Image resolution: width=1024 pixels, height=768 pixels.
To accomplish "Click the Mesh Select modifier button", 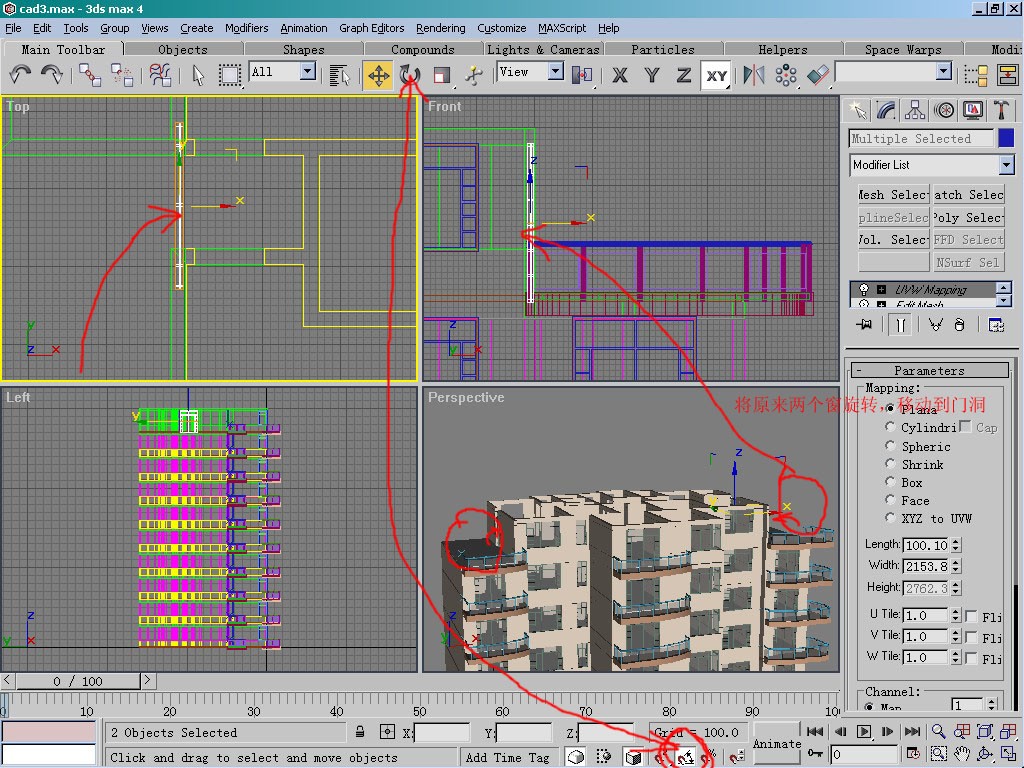I will tap(893, 195).
